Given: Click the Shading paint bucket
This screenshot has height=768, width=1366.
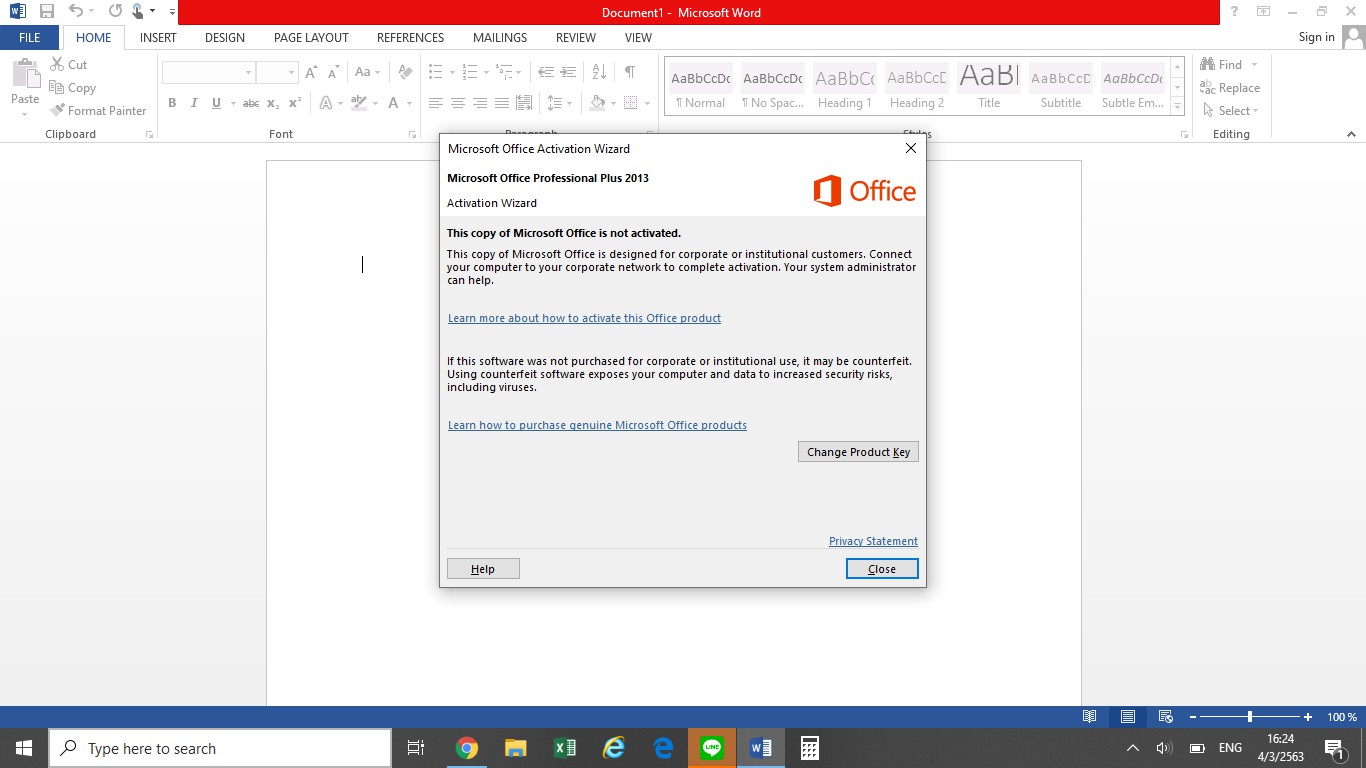Looking at the screenshot, I should [x=597, y=103].
